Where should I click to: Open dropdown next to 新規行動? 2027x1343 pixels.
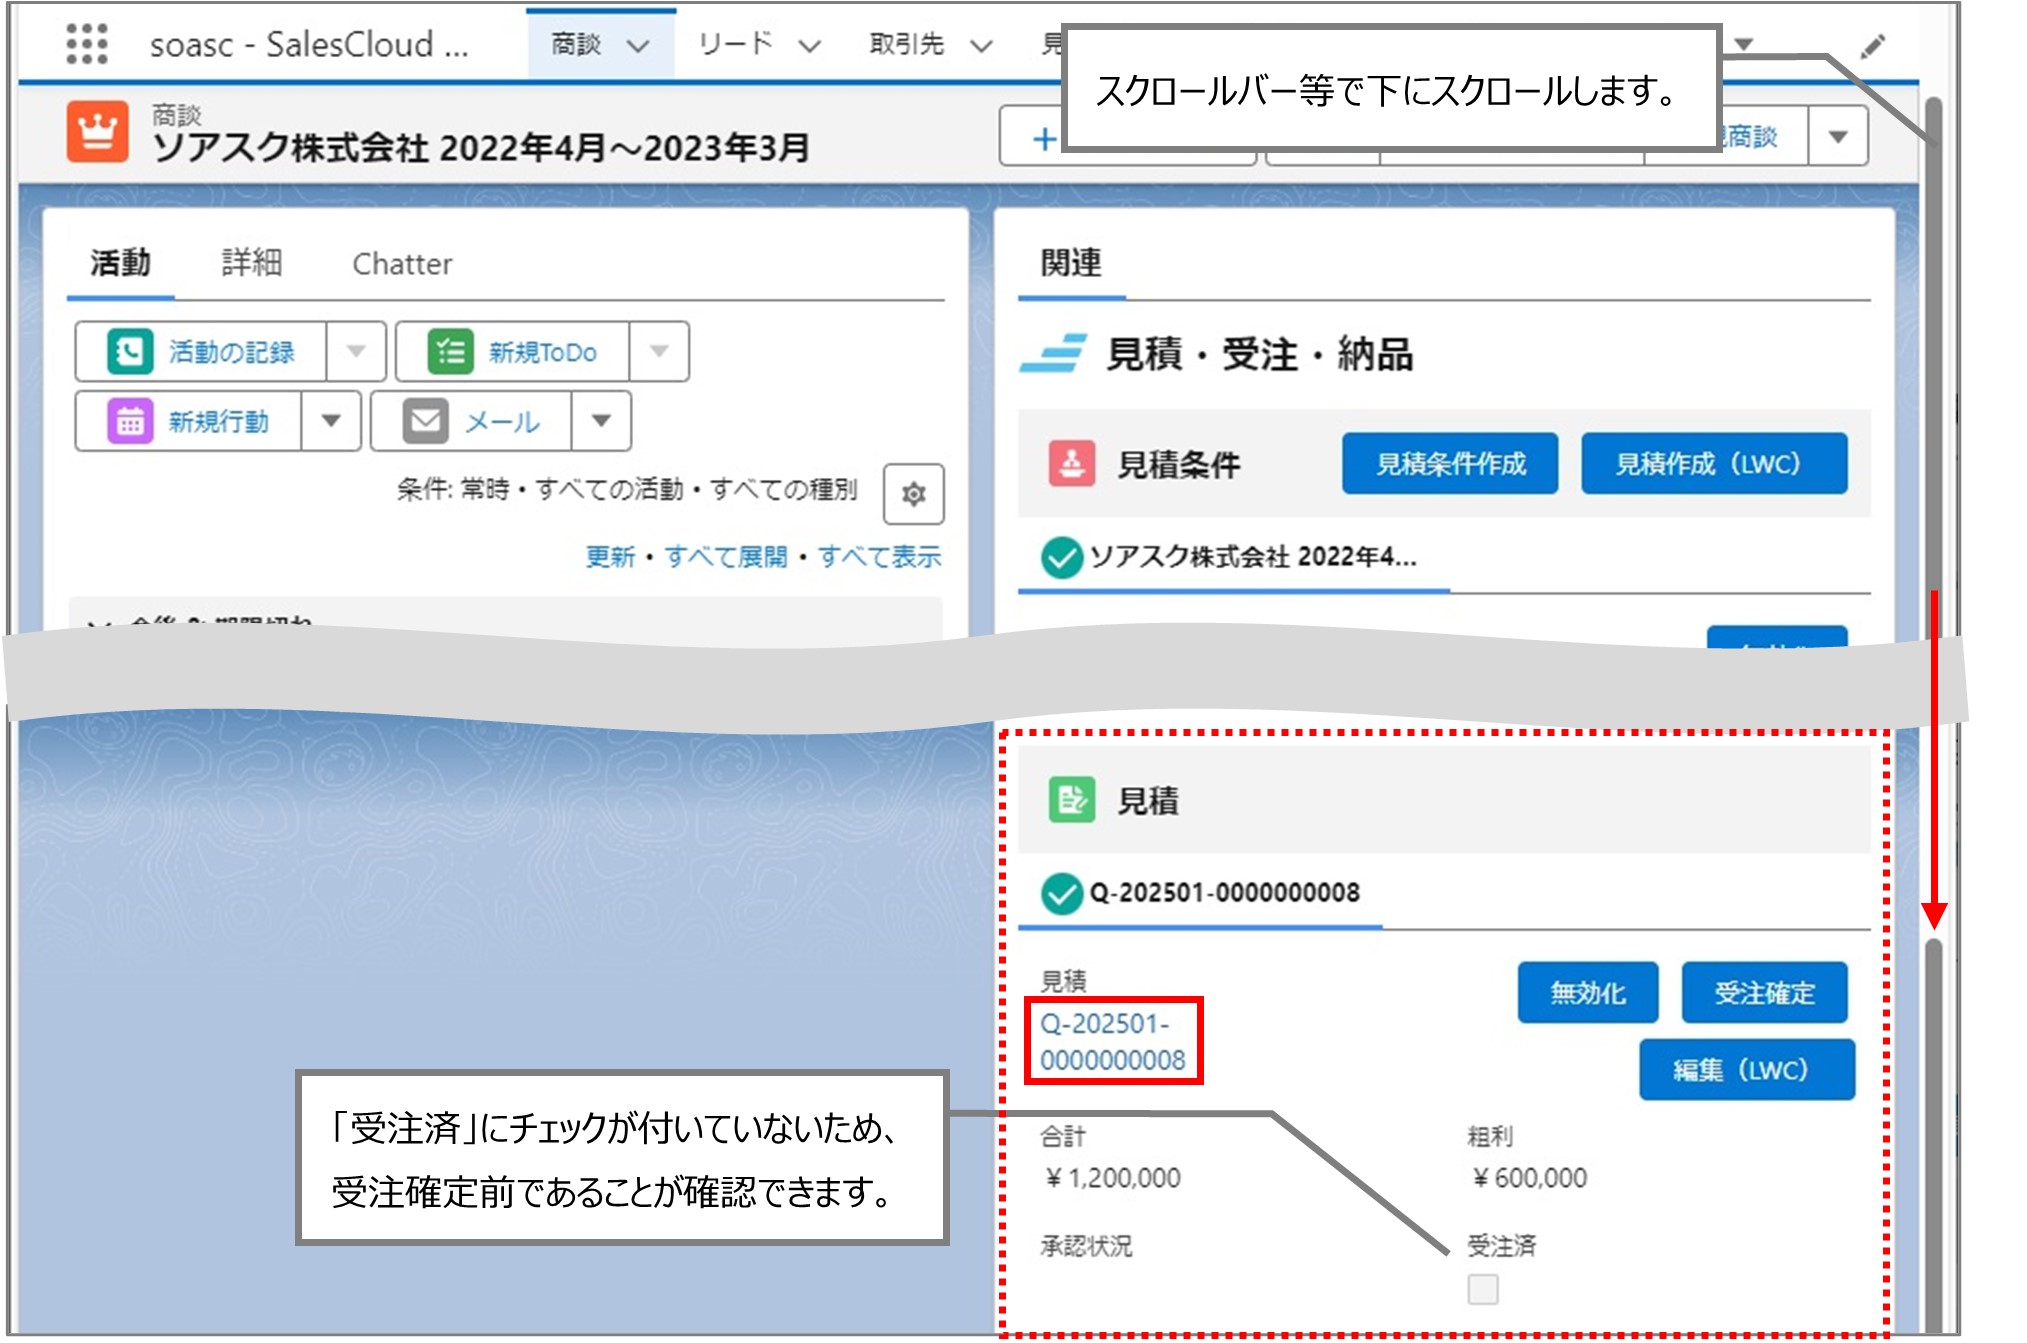[331, 421]
